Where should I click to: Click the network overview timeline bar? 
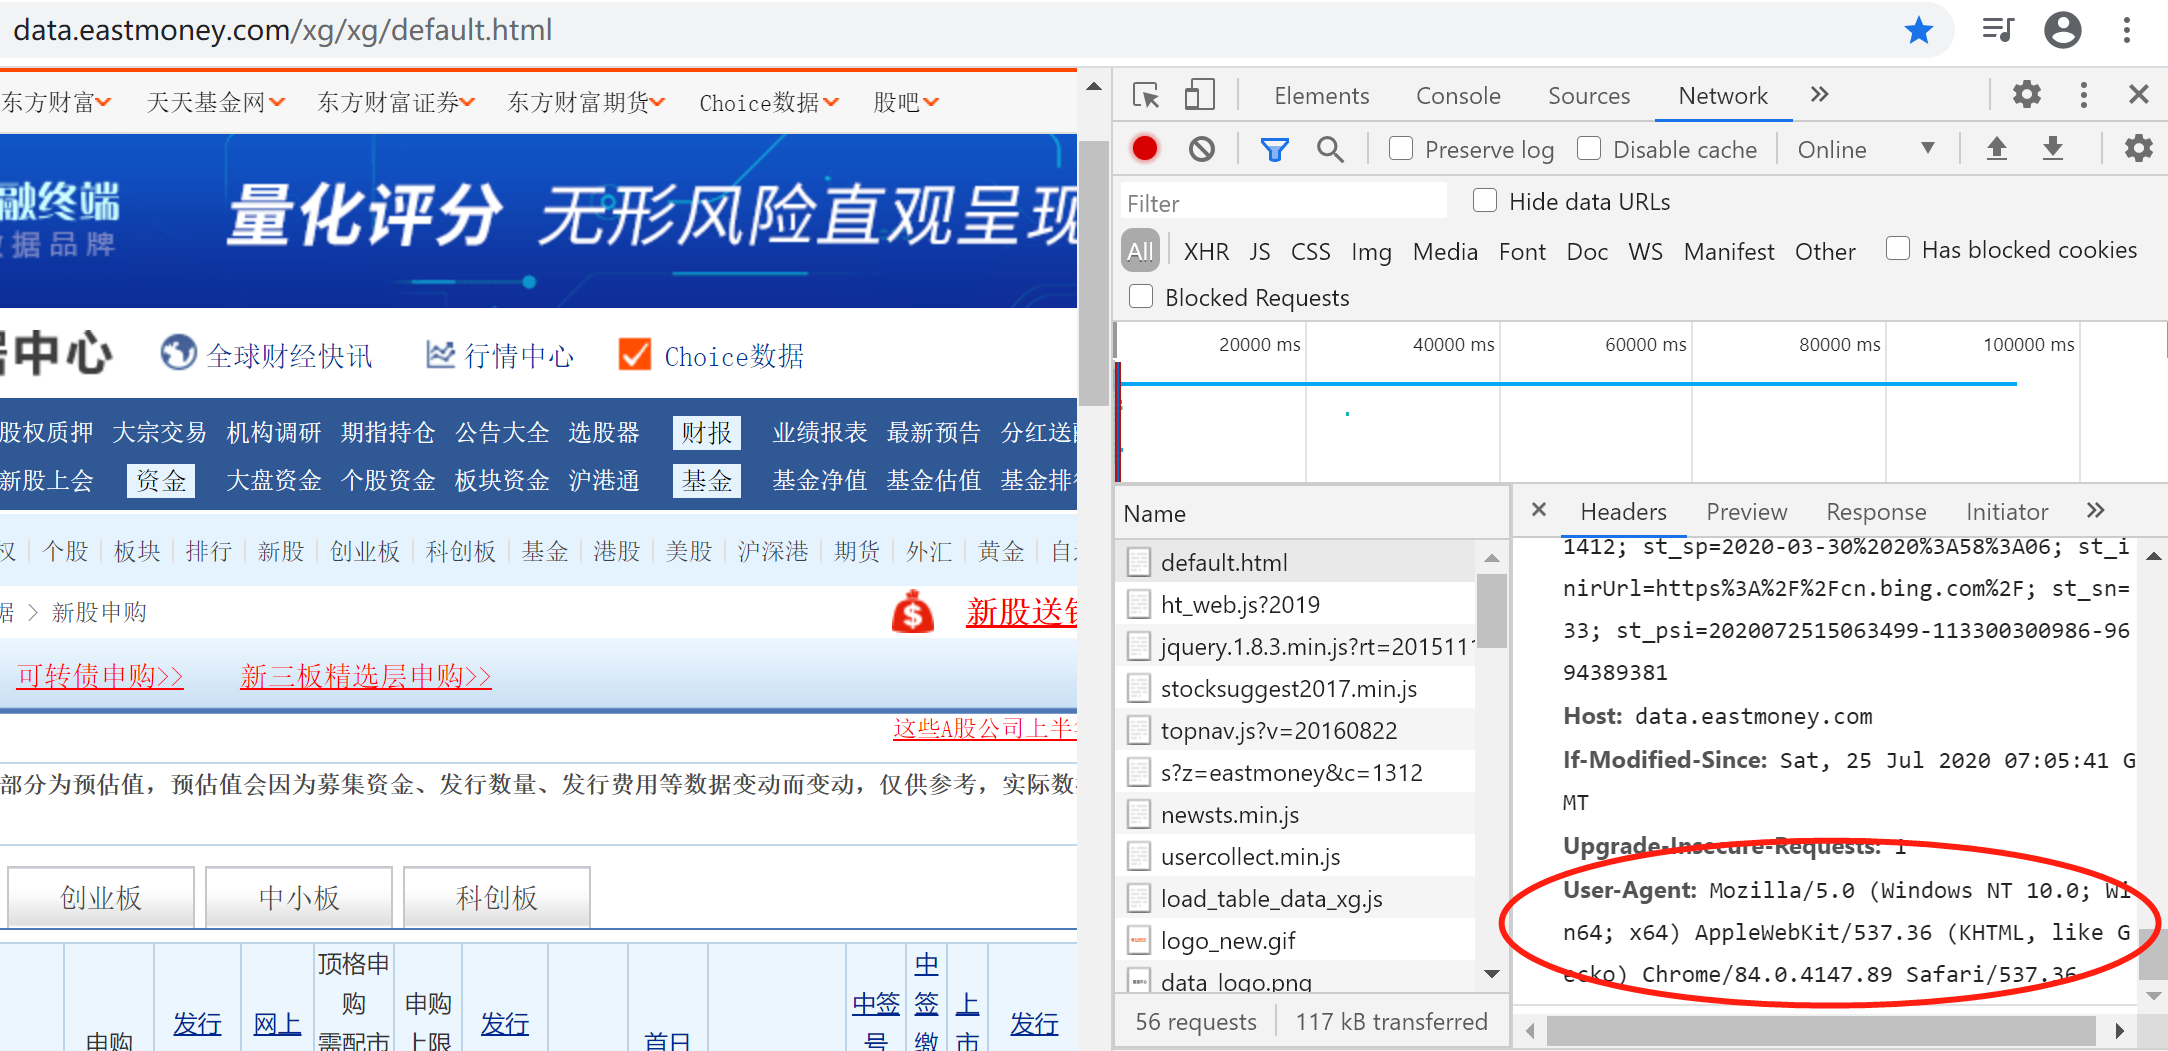[x=1569, y=383]
